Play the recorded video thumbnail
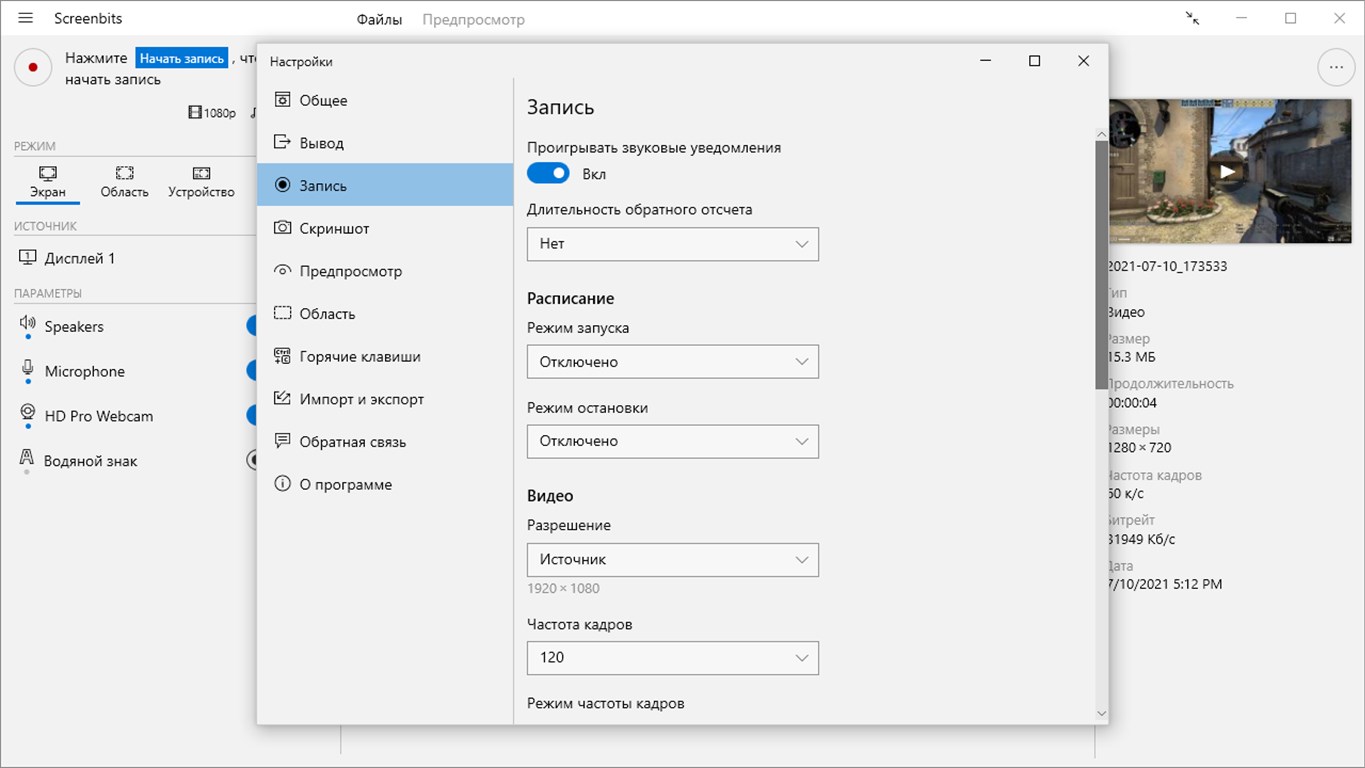 click(1228, 171)
